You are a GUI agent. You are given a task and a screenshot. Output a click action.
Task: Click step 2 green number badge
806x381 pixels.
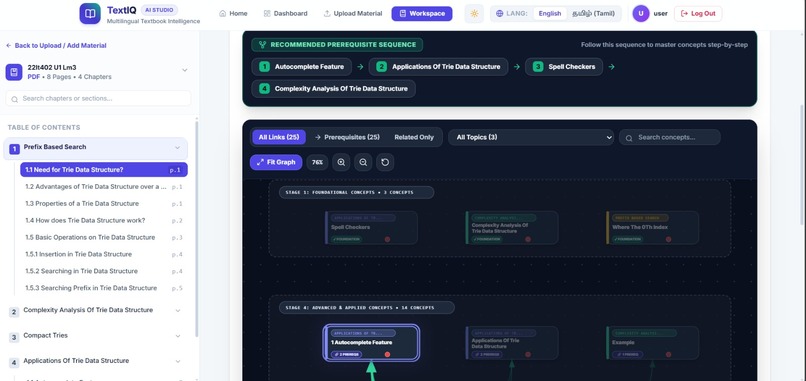[x=381, y=67]
